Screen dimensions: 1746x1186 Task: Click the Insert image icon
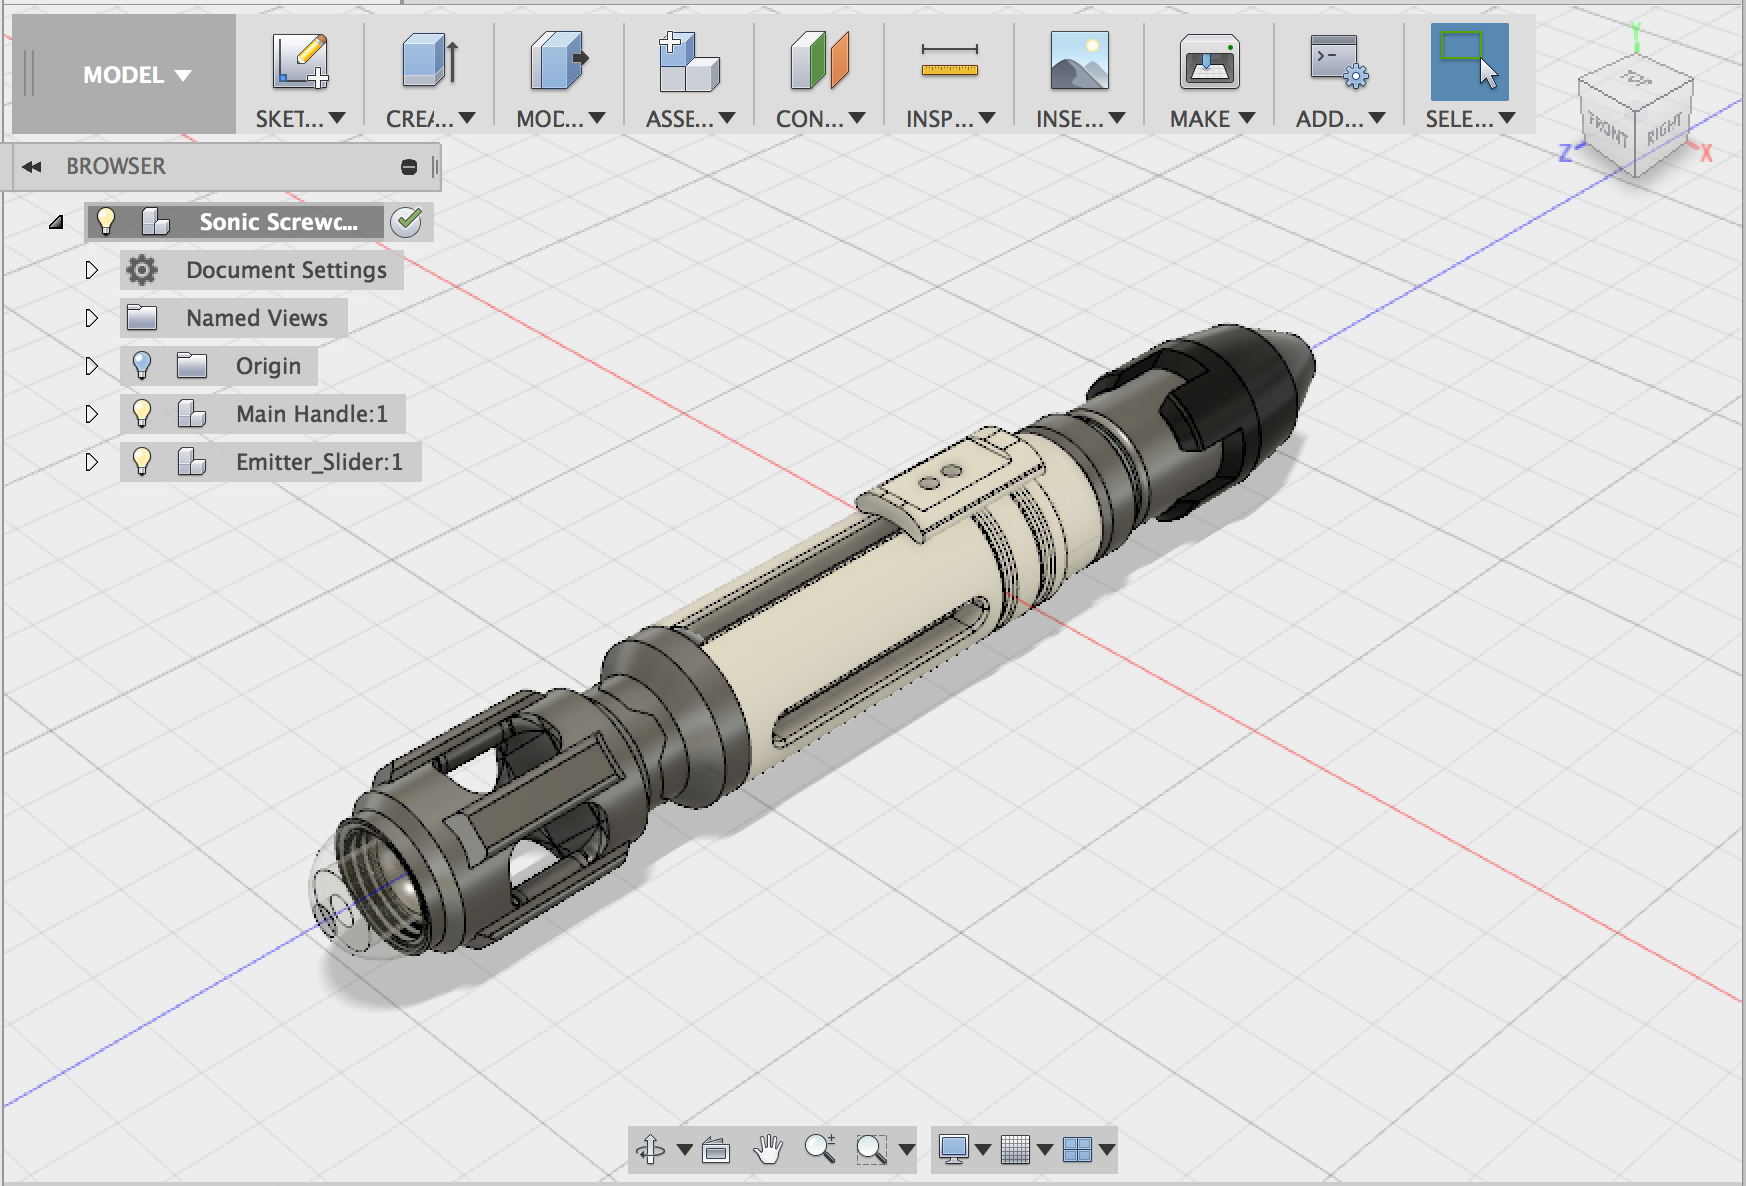point(1079,61)
